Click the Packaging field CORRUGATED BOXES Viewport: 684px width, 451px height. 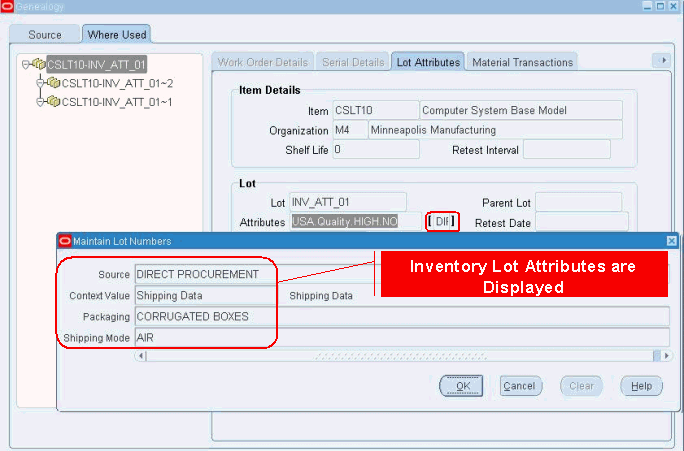coord(402,316)
